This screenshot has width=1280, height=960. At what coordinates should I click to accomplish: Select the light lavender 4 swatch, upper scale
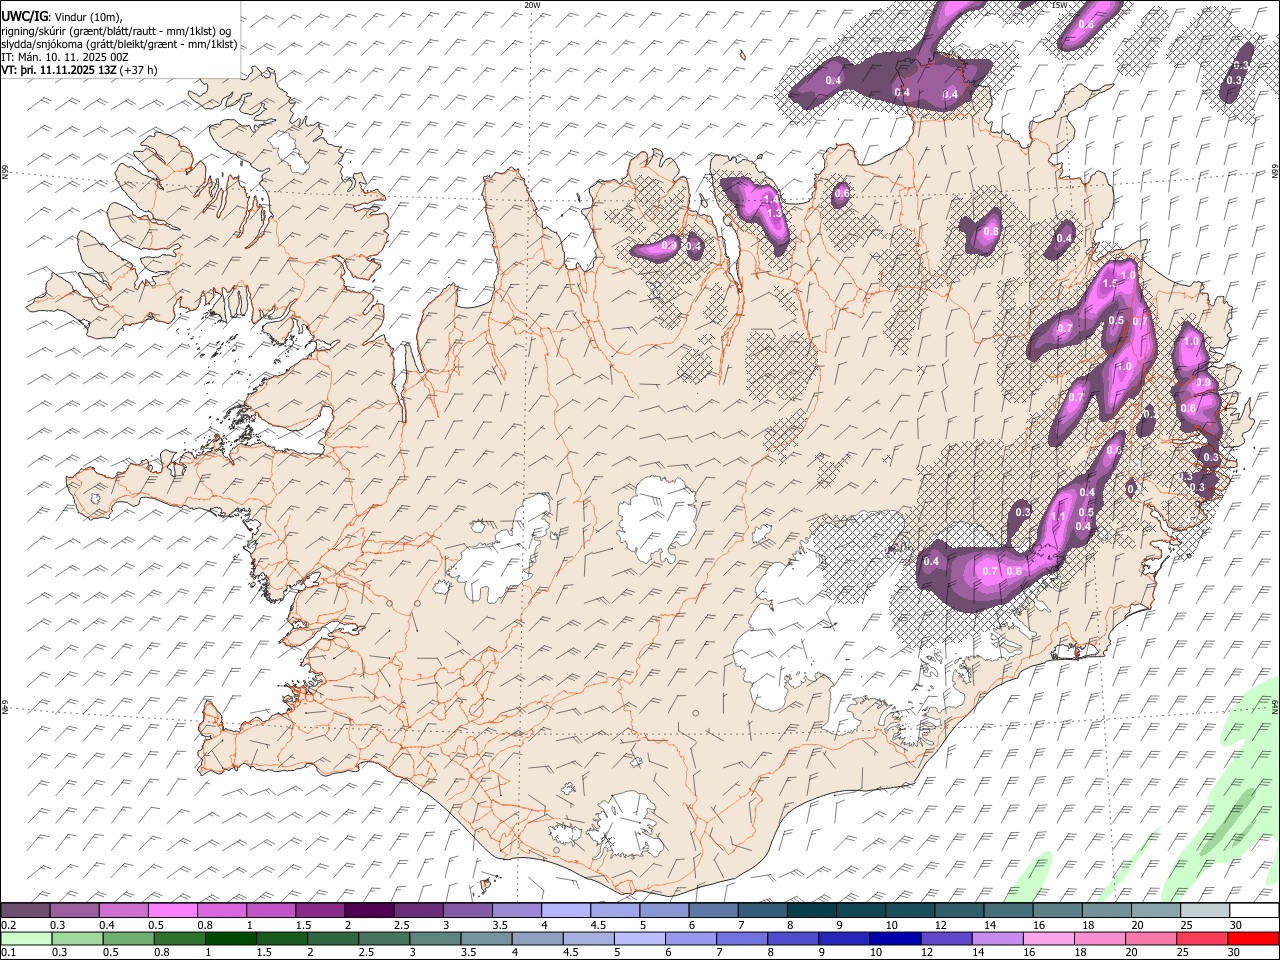point(565,911)
